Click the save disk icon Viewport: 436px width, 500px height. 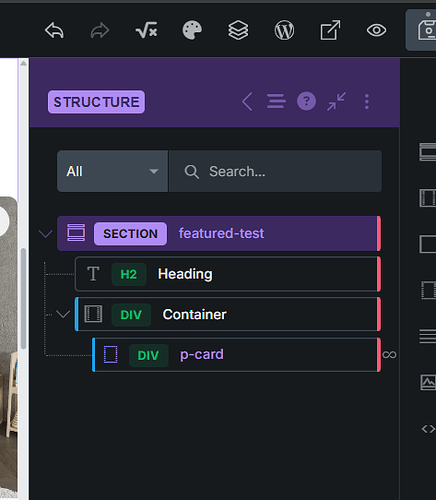(x=425, y=30)
